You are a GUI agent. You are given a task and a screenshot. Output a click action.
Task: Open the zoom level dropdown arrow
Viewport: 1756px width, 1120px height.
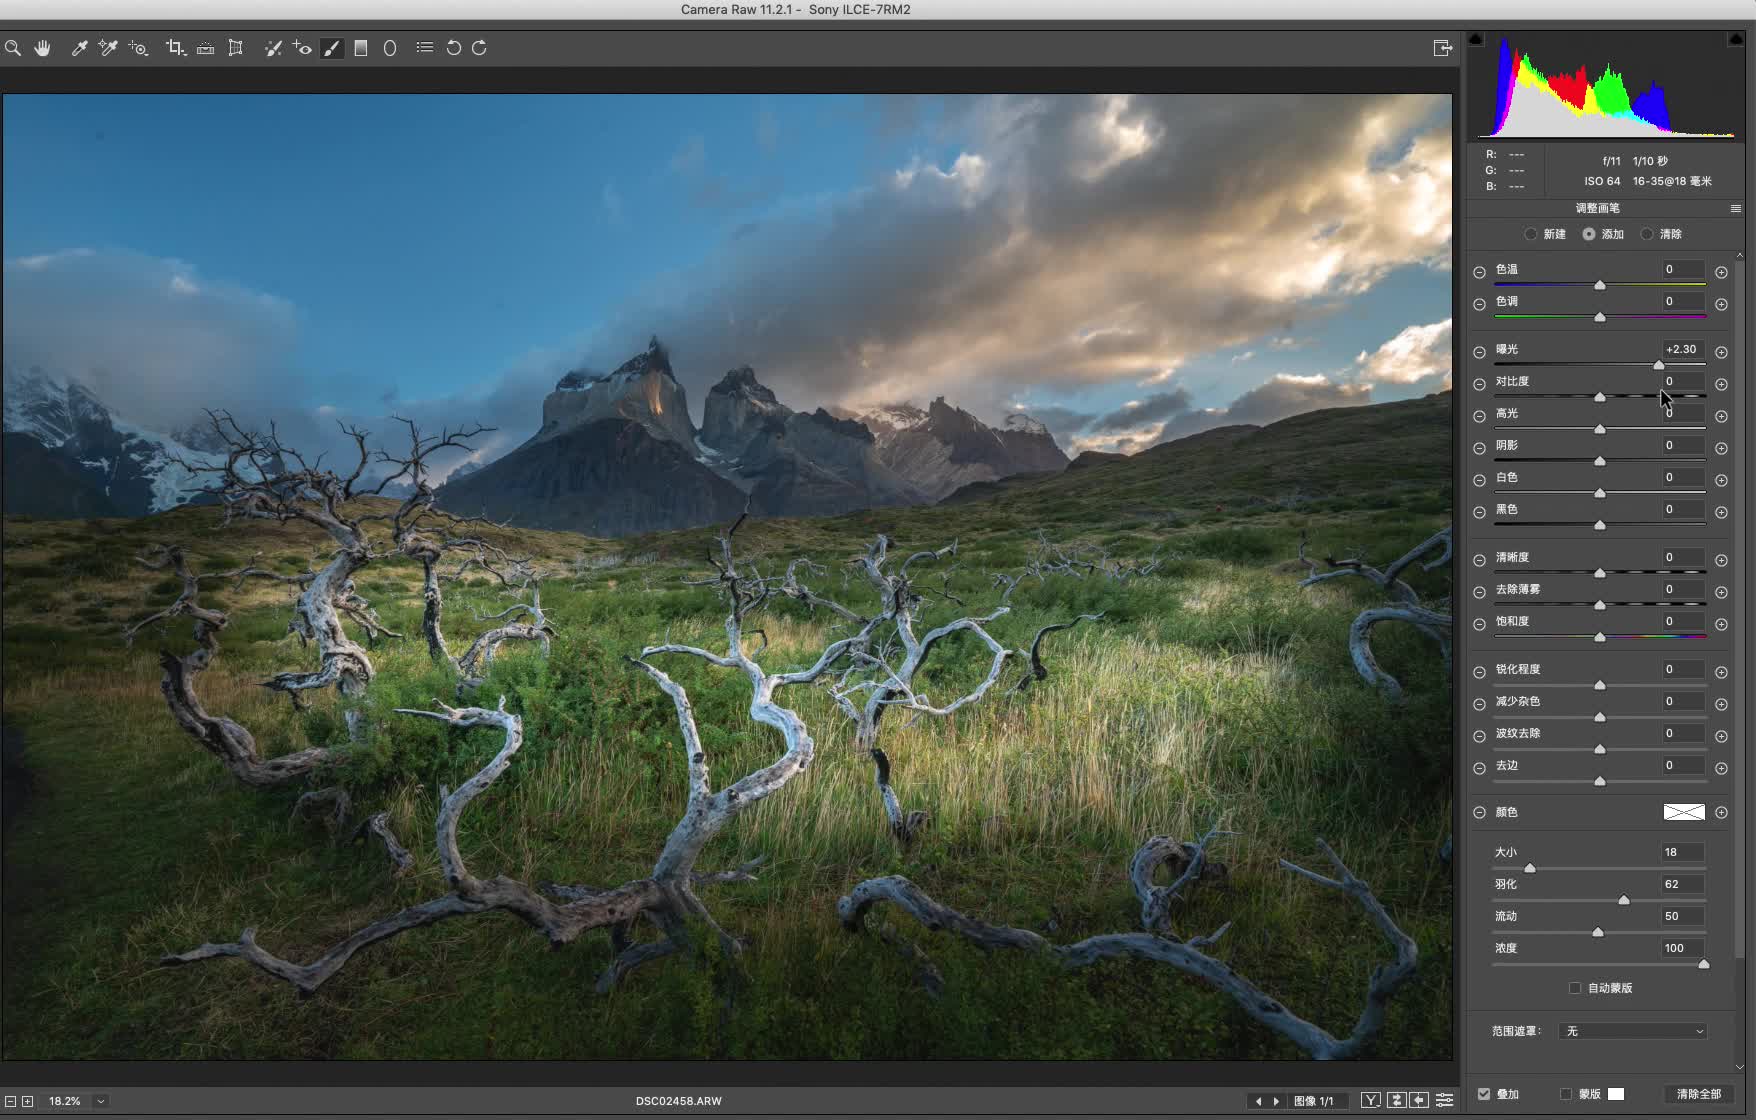[101, 1101]
